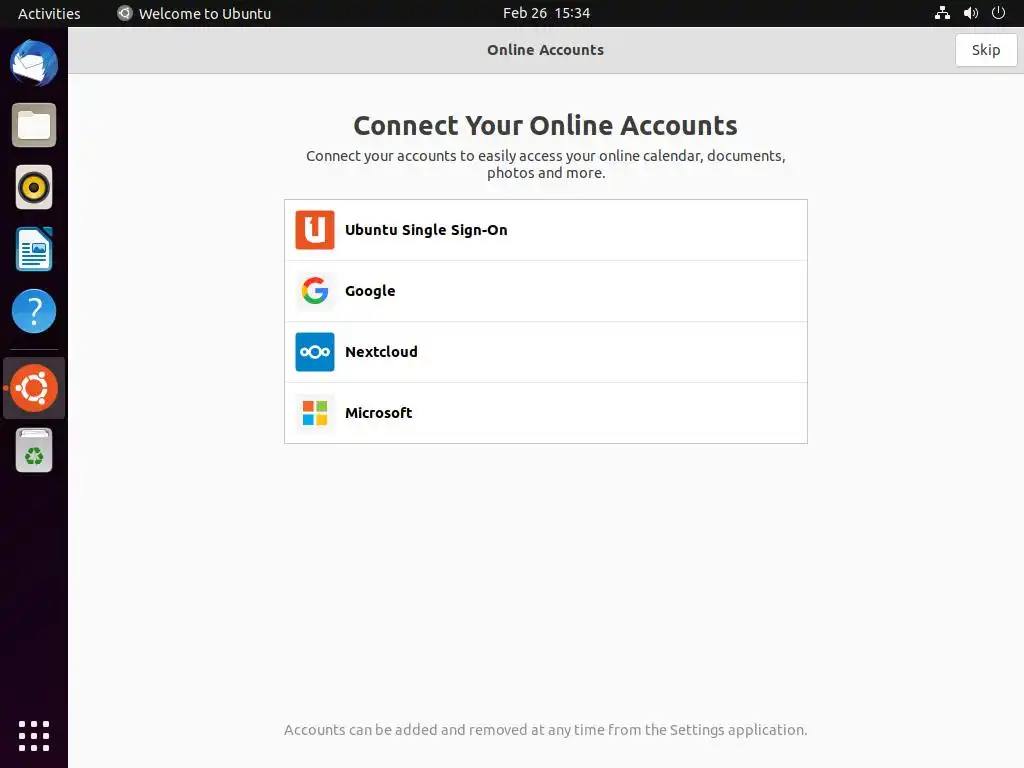Open the clock showing Feb 26 15:34

pyautogui.click(x=547, y=13)
